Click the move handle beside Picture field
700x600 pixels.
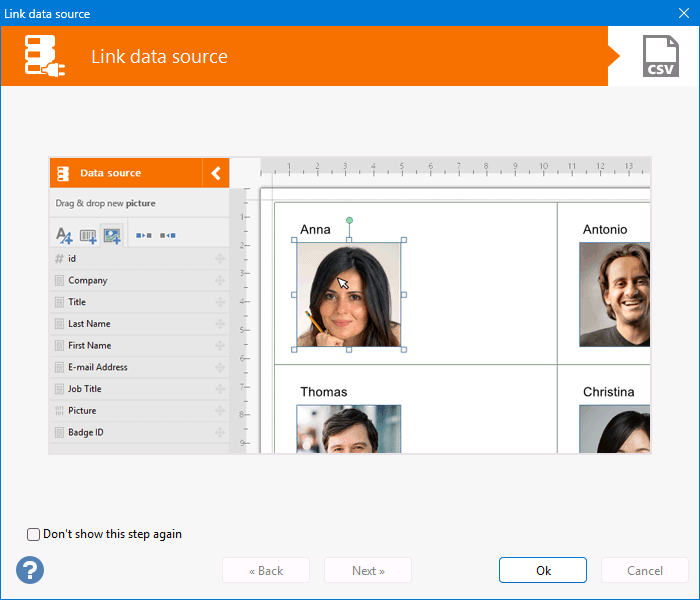[x=219, y=411]
